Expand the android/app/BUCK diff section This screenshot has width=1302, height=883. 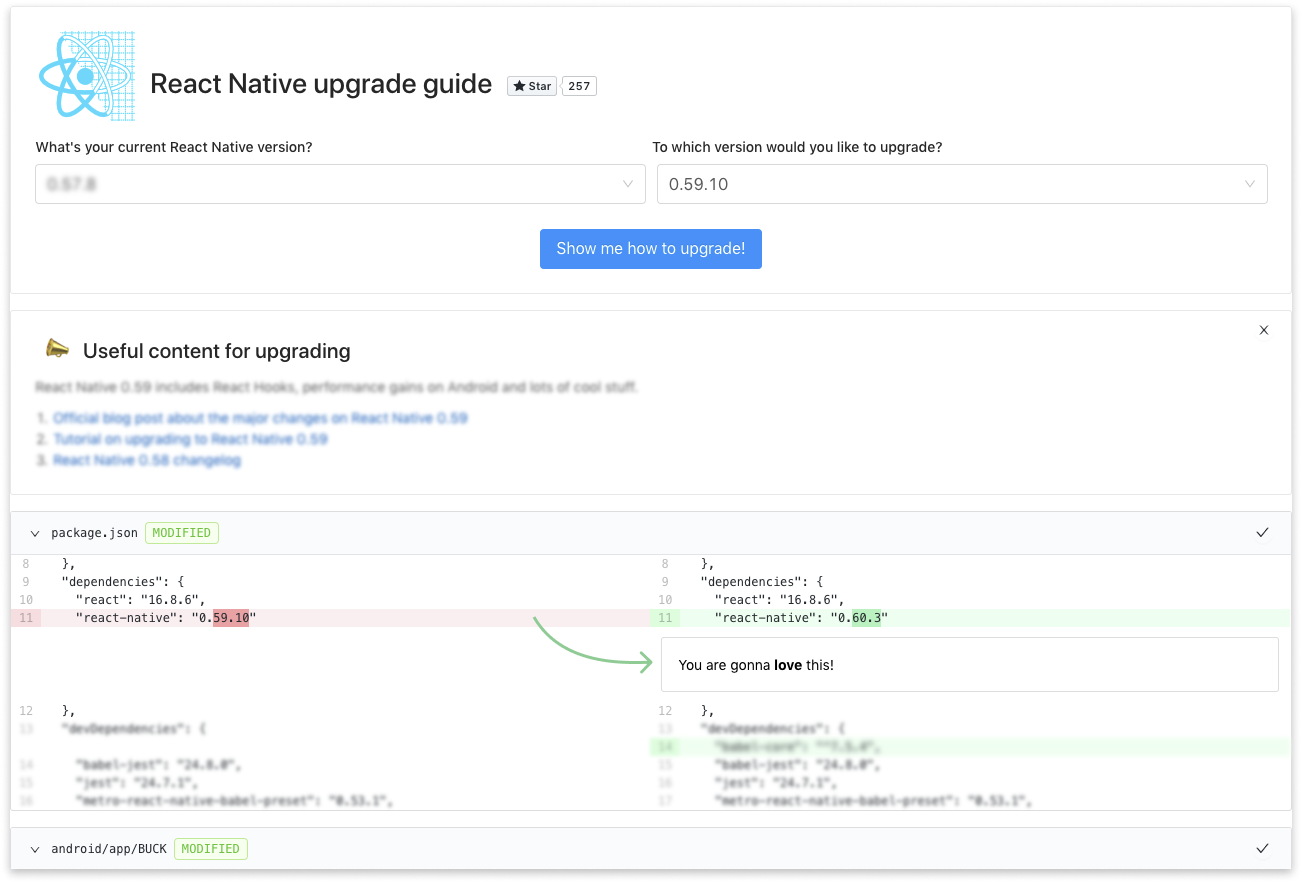[x=35, y=849]
